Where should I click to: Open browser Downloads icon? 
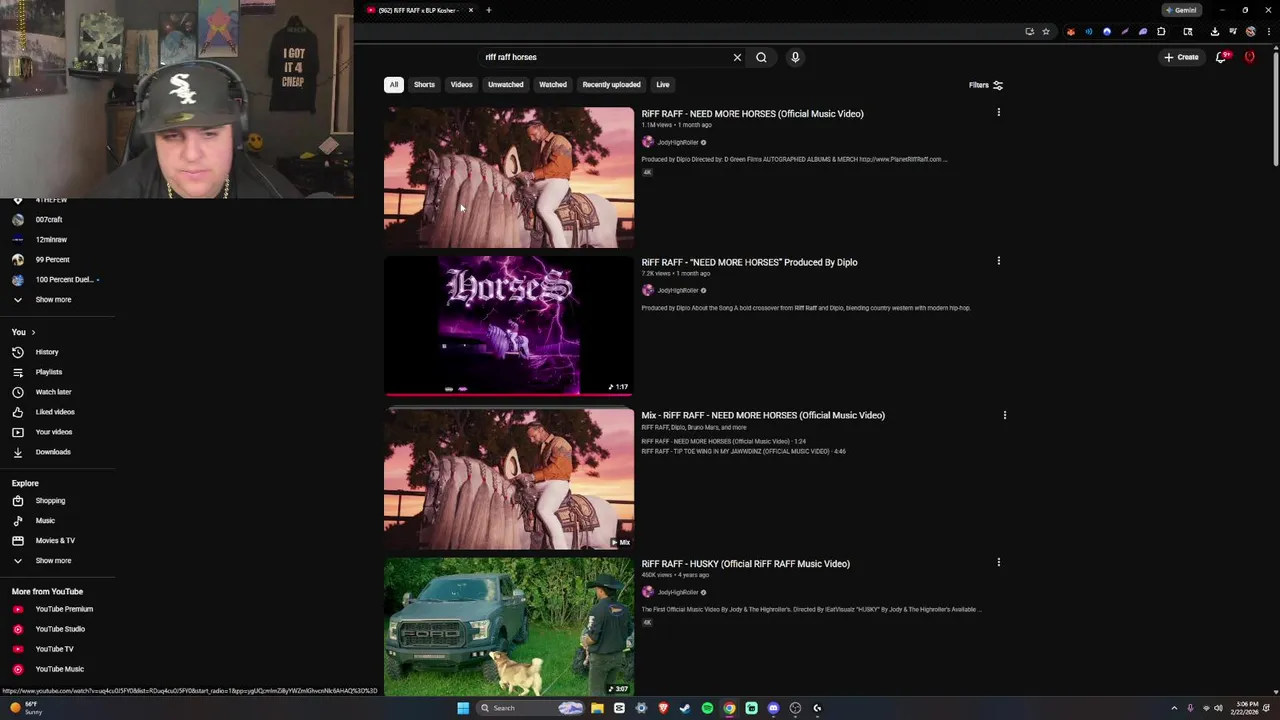pyautogui.click(x=1214, y=31)
